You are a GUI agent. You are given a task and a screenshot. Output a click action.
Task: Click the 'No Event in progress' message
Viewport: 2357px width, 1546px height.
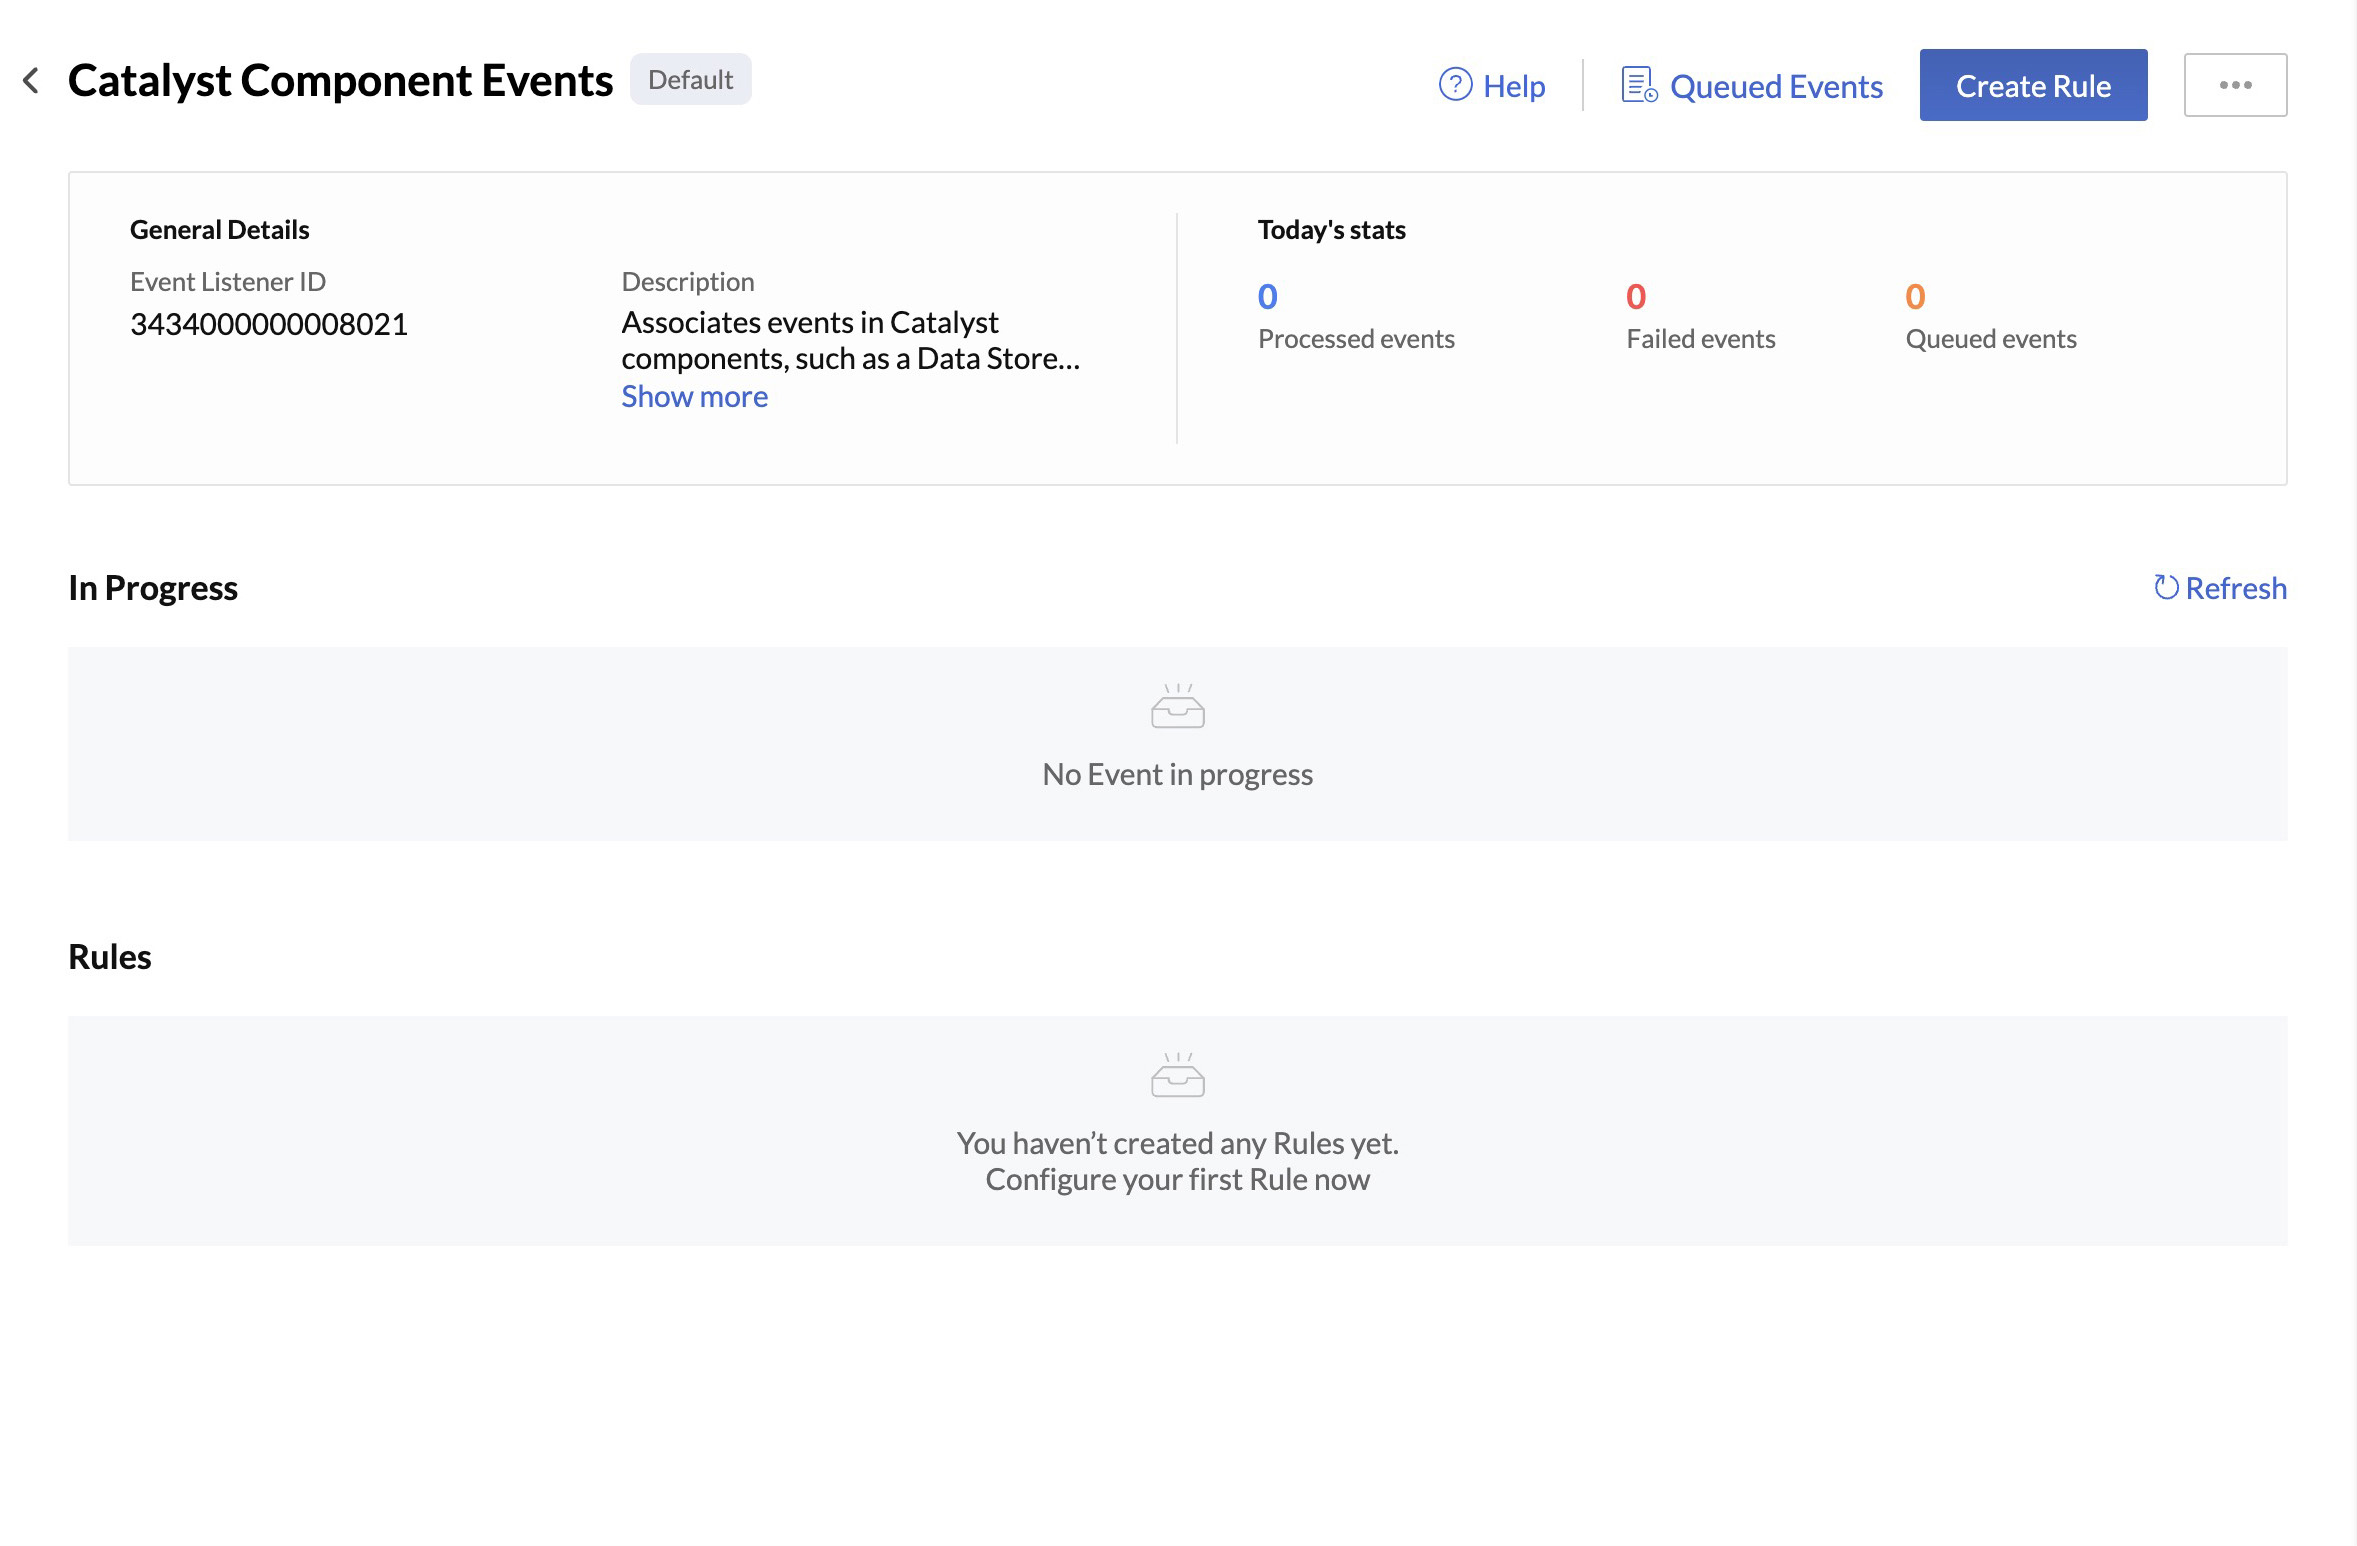(x=1177, y=774)
